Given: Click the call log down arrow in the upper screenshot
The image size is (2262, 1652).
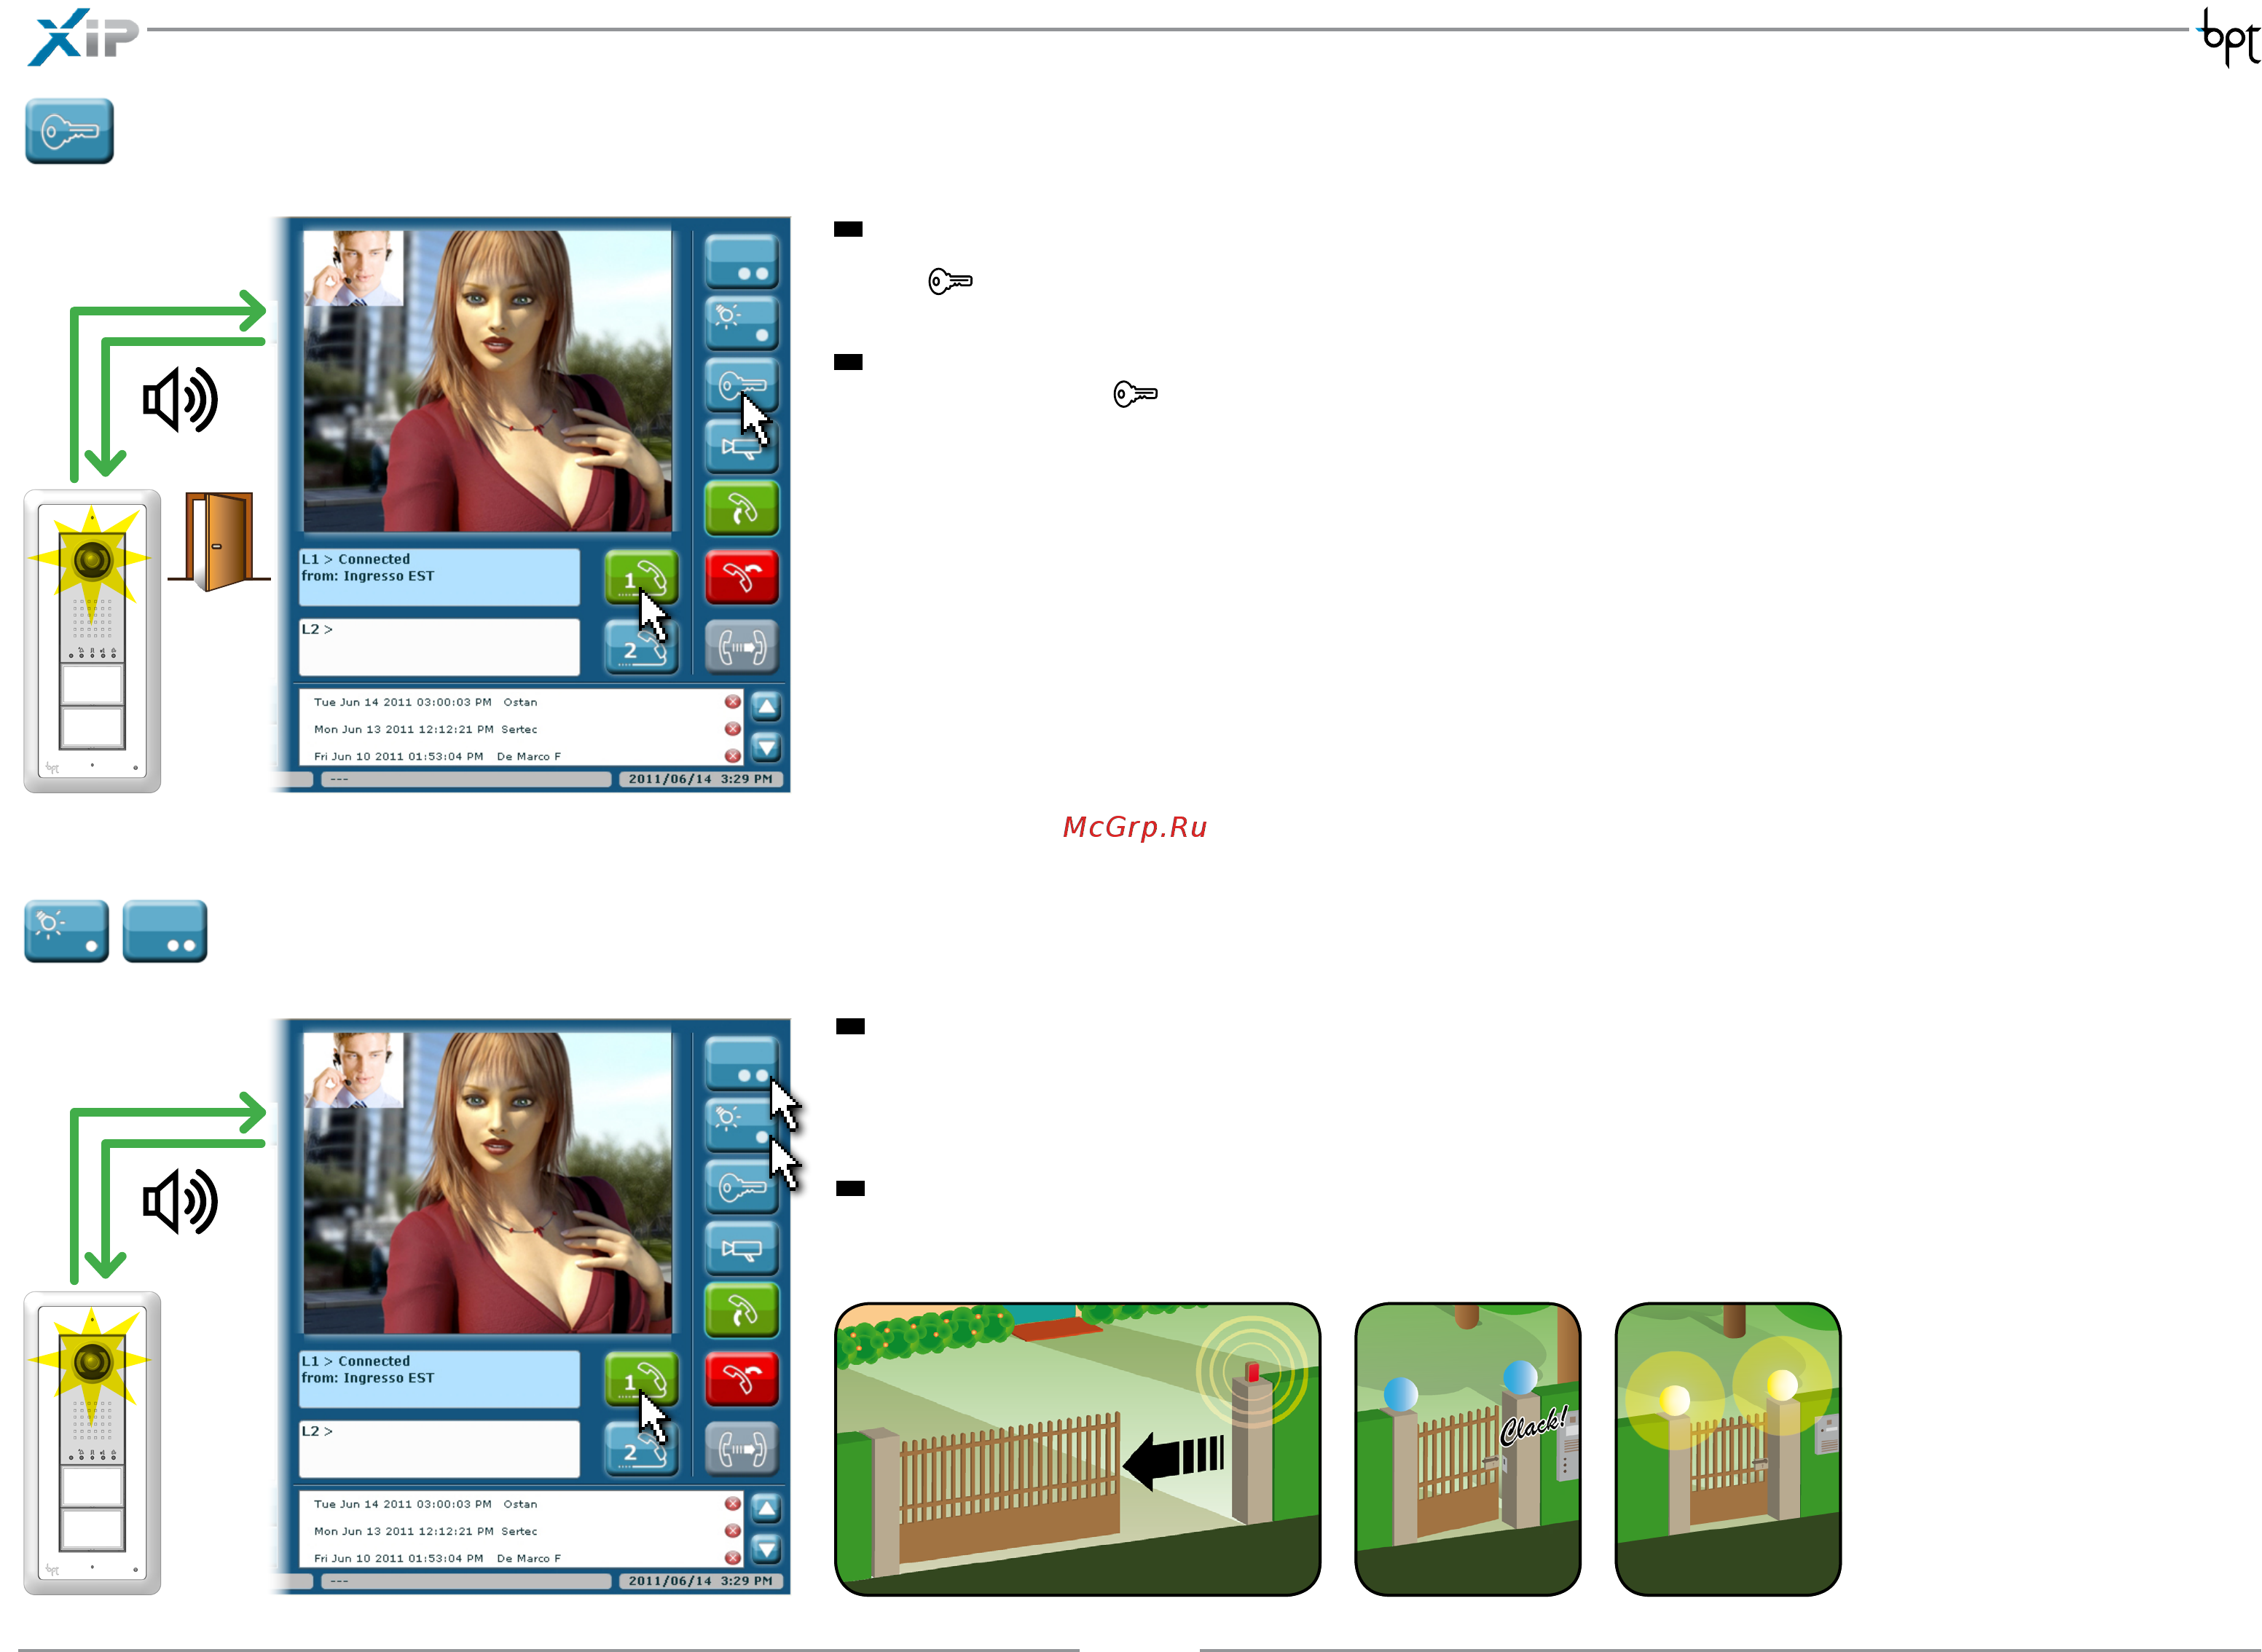Looking at the screenshot, I should 766,747.
